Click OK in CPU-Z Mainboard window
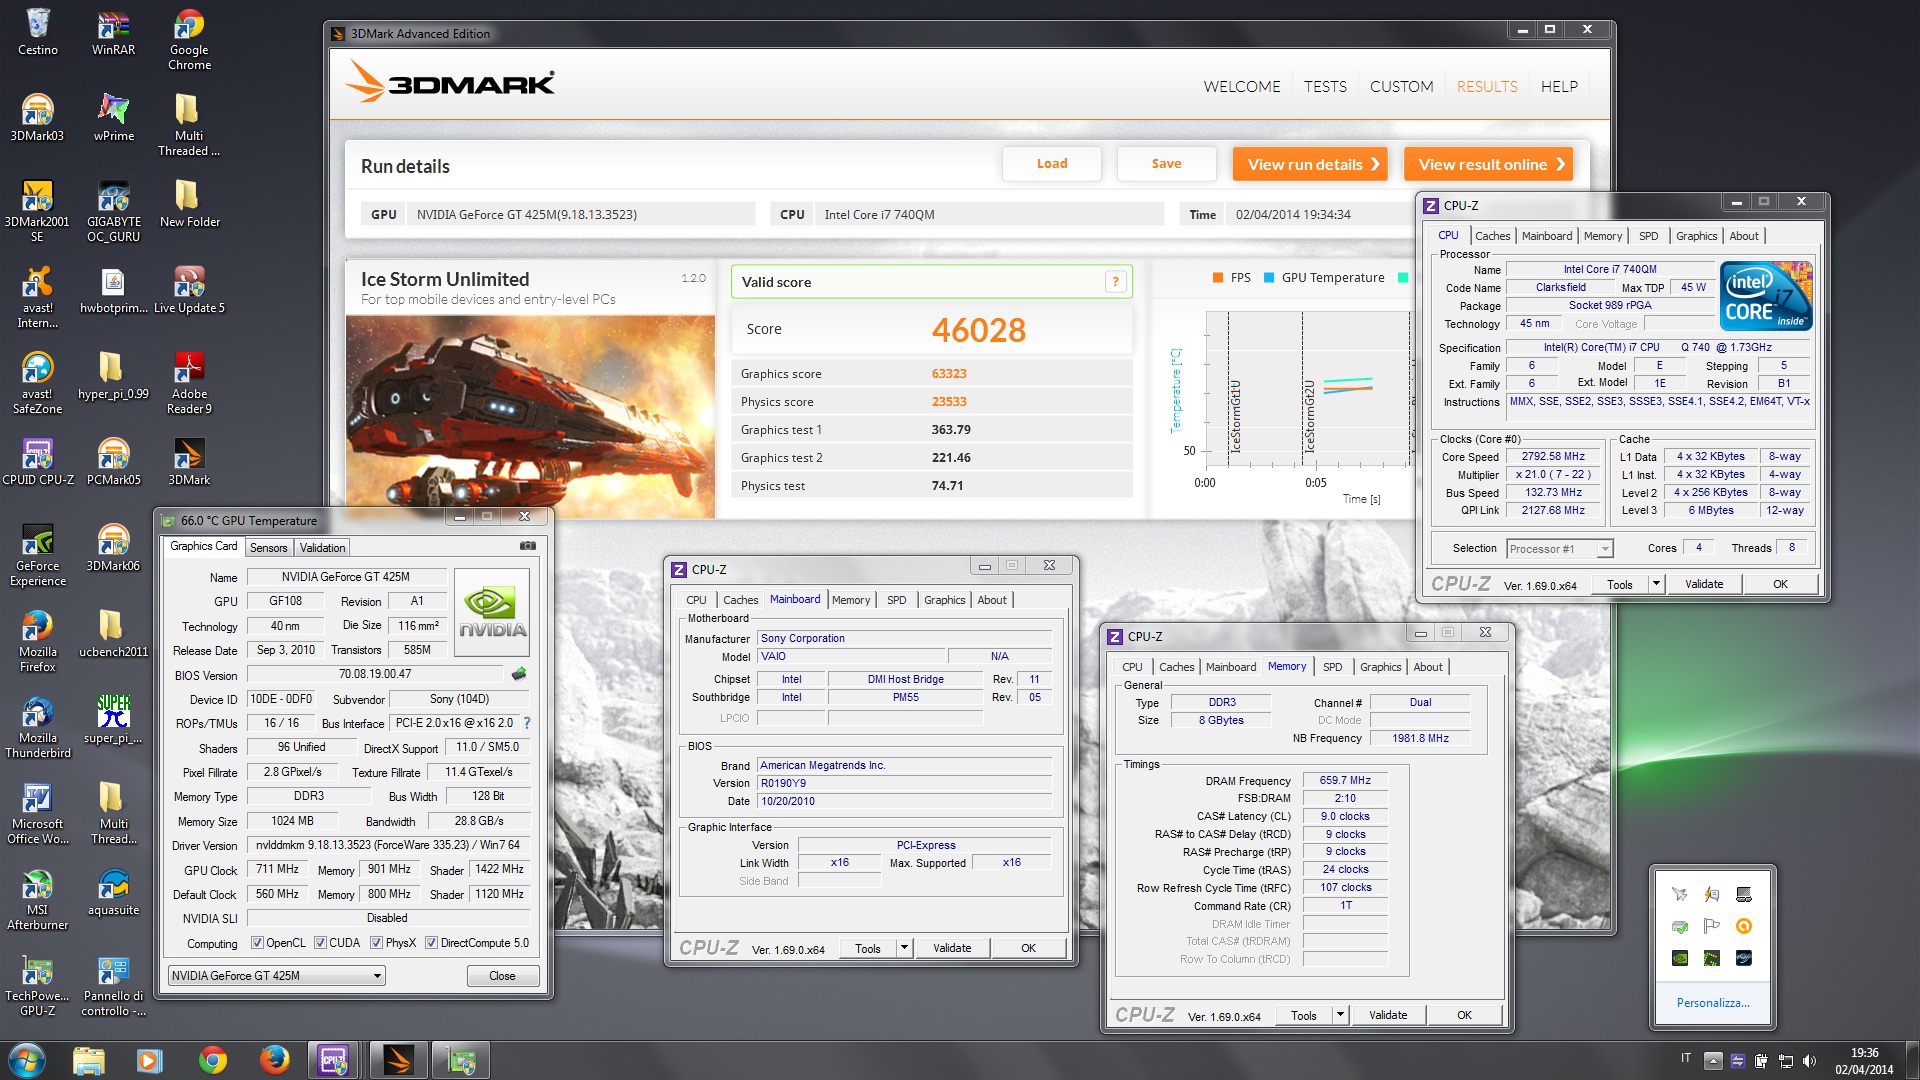 pos(1029,948)
